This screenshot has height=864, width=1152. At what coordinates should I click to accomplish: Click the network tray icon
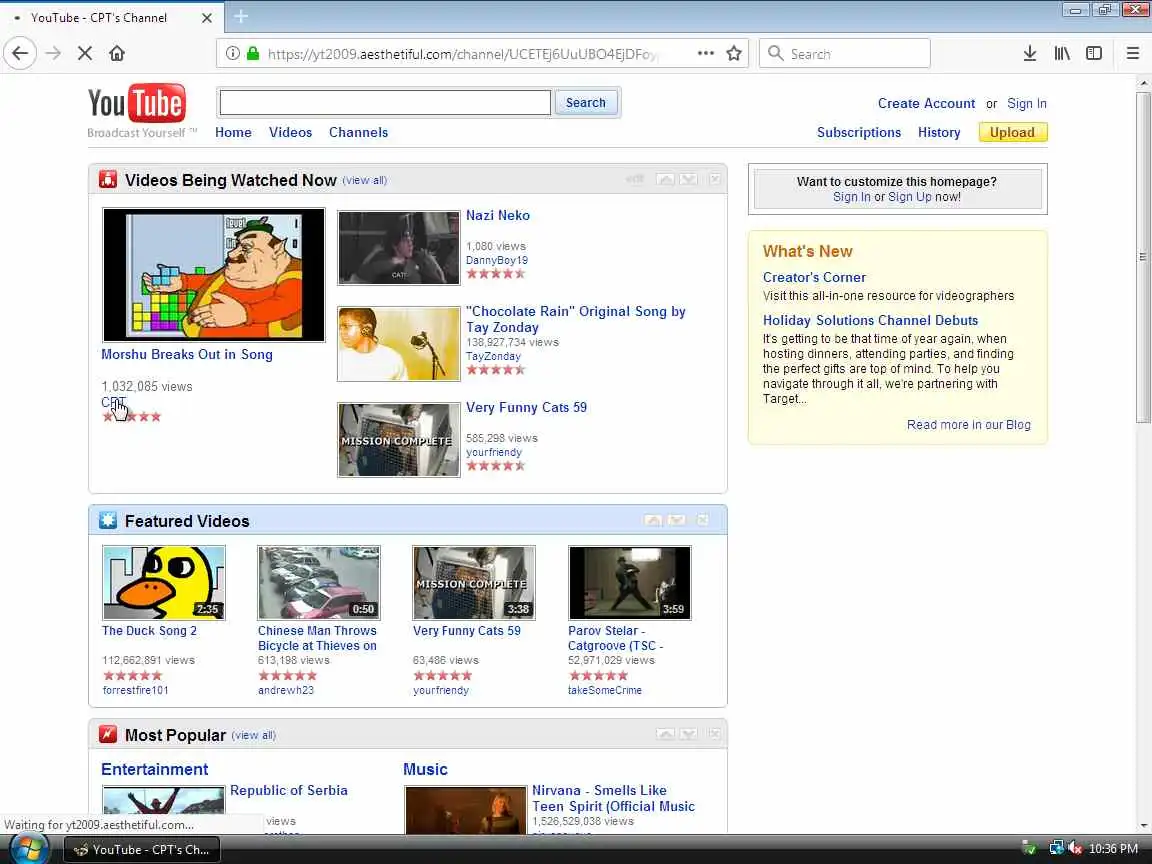coord(1056,849)
